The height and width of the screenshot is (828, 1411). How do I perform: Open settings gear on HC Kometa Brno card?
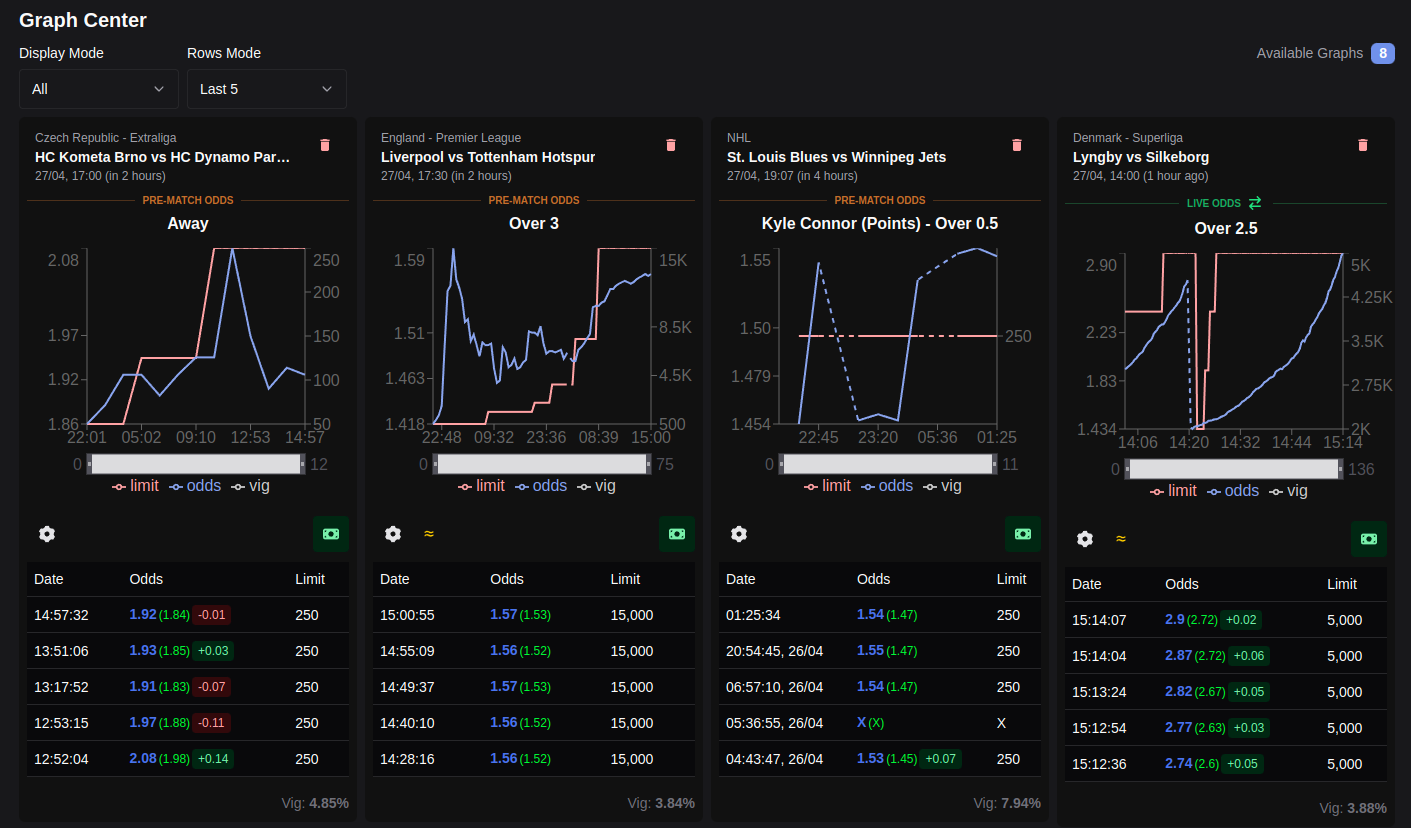(47, 534)
